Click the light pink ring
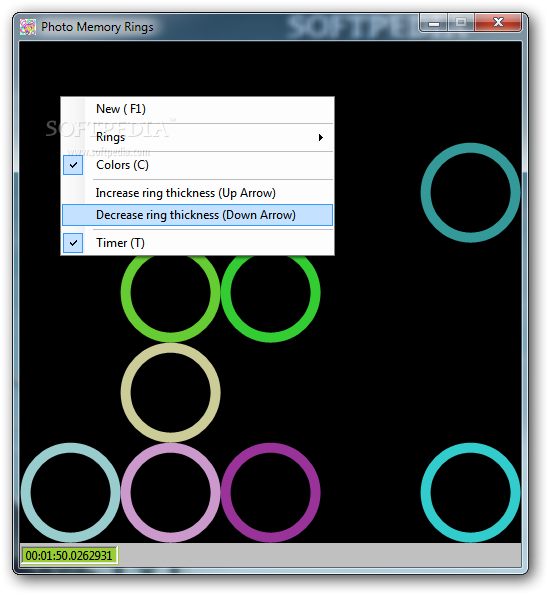 pyautogui.click(x=170, y=493)
